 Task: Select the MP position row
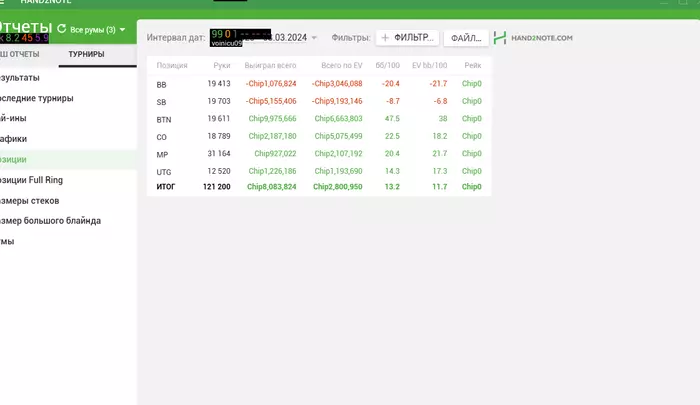coord(319,154)
